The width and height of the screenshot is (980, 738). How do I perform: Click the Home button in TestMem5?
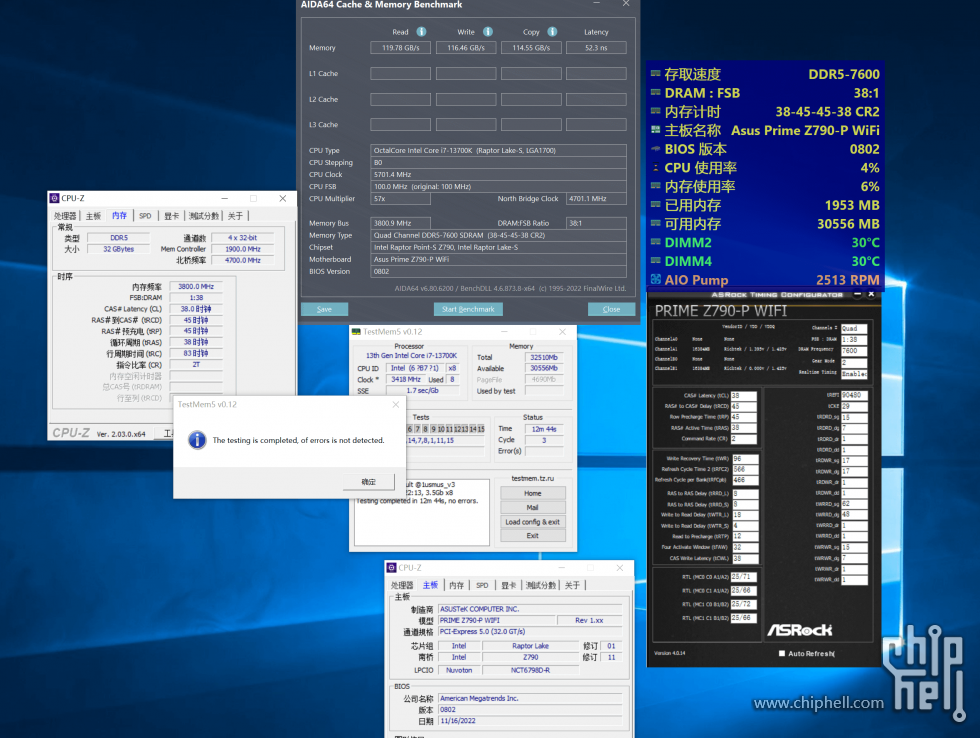[x=532, y=493]
